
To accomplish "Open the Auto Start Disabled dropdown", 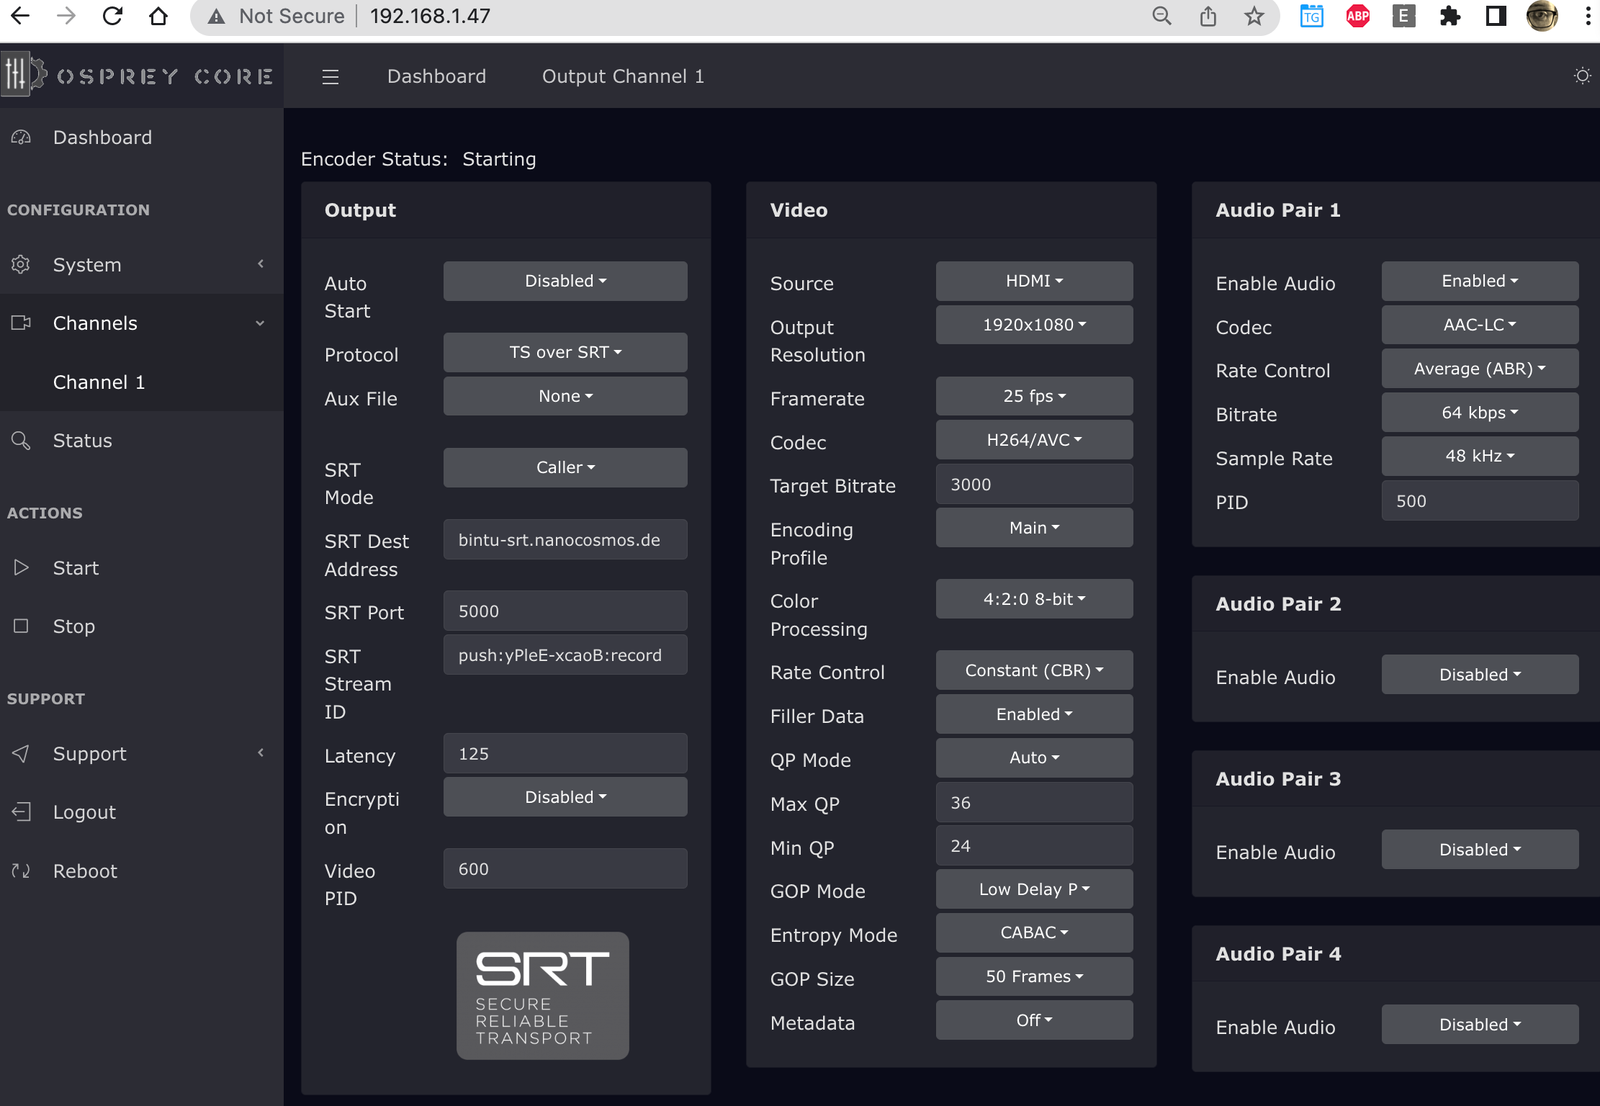I will tap(565, 281).
